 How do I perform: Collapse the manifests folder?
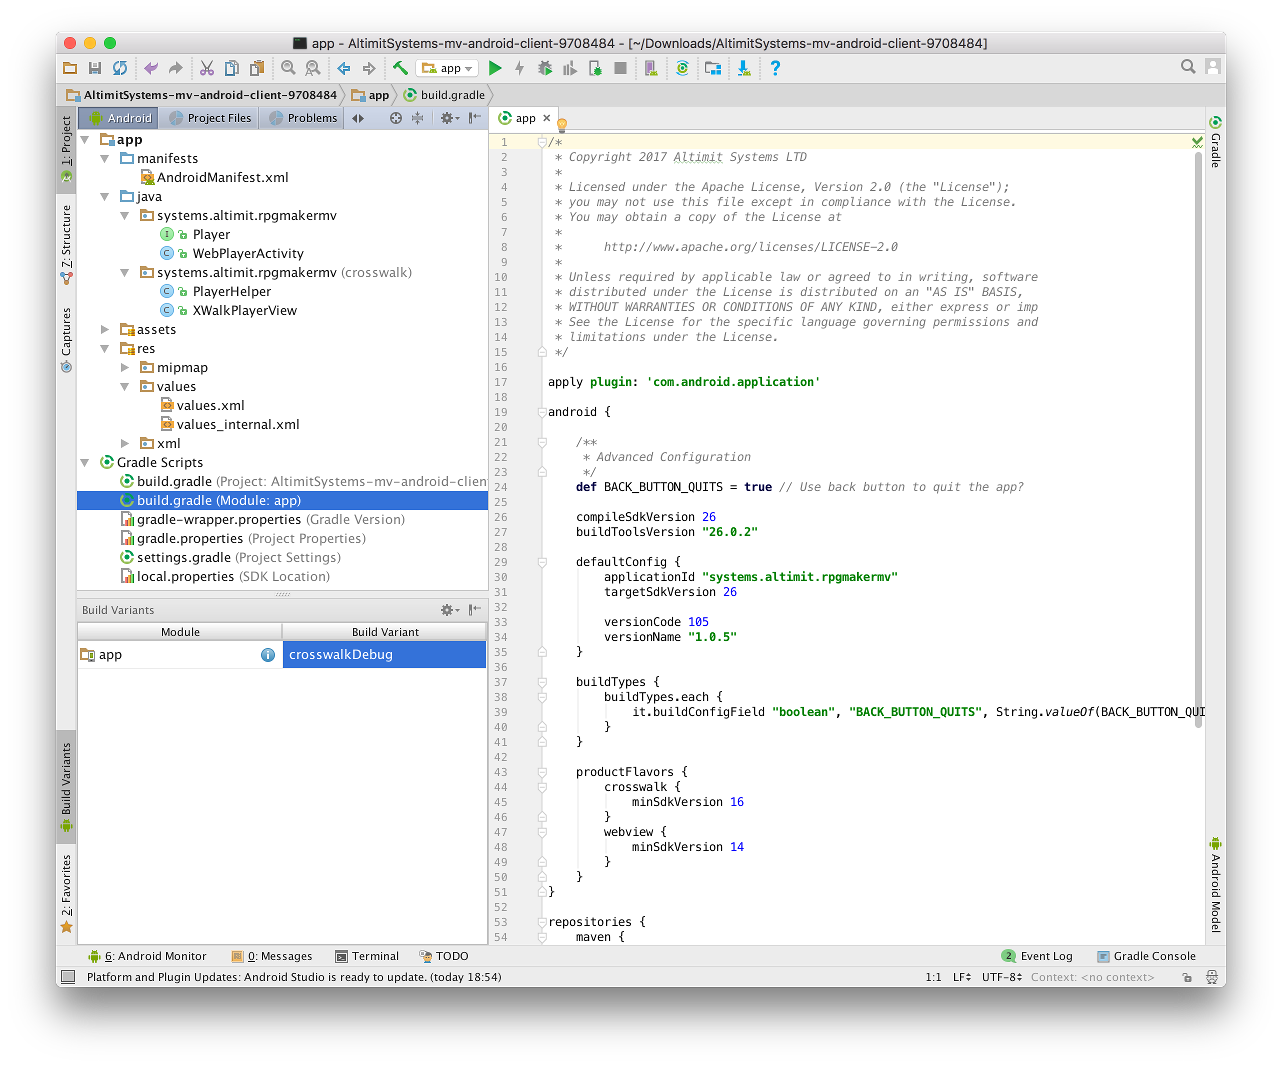[105, 158]
